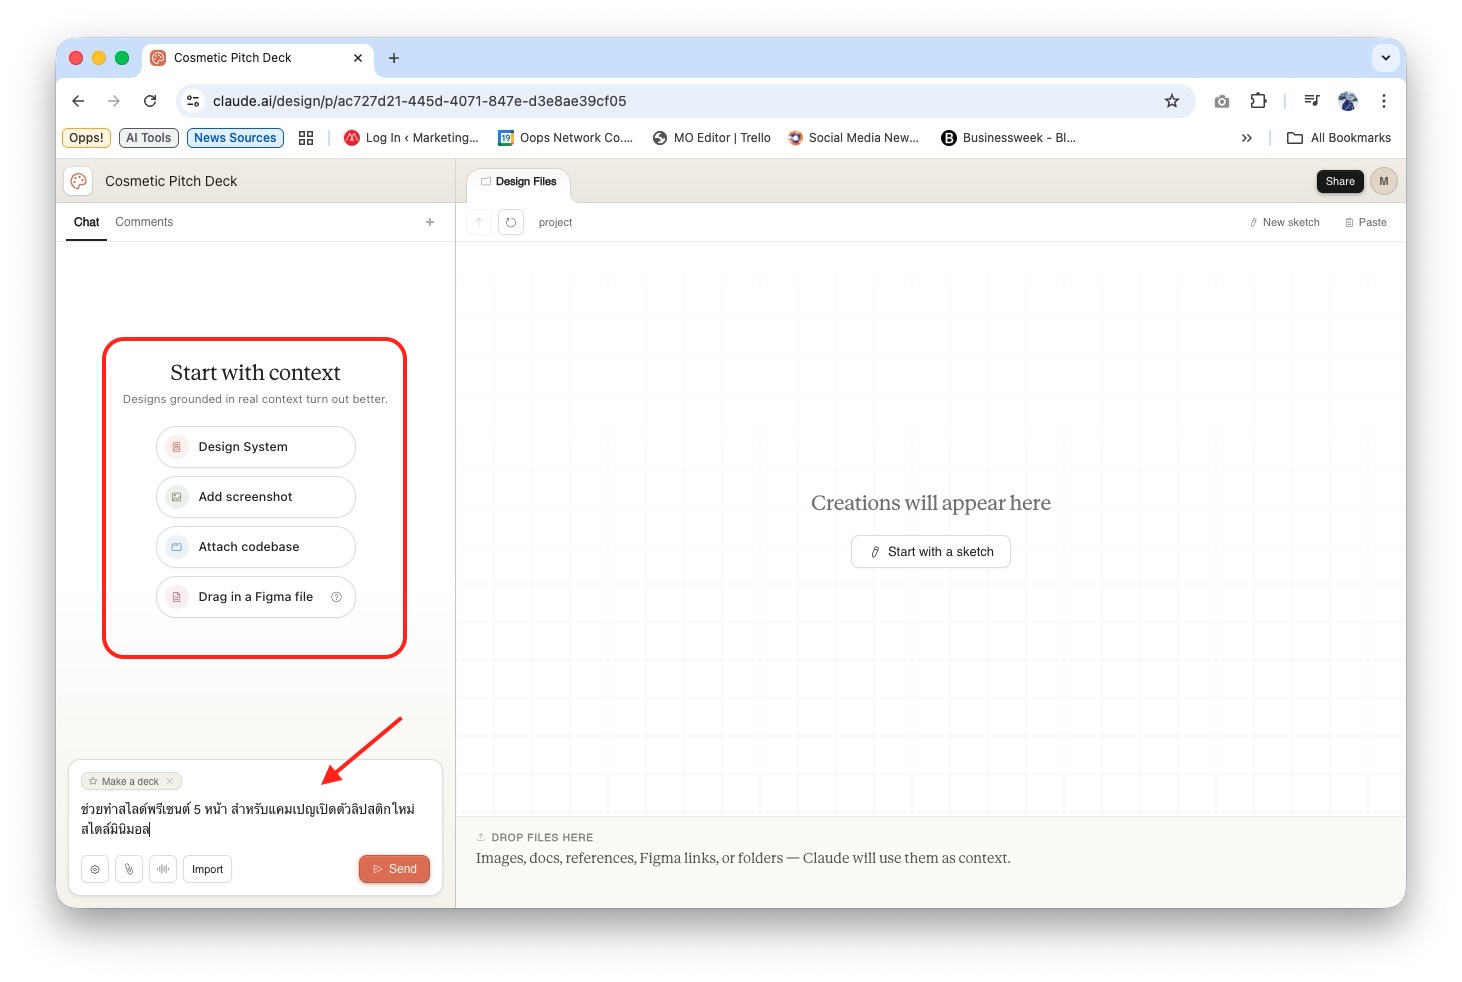Start voice input with waveform icon
This screenshot has width=1462, height=982.
(x=163, y=869)
